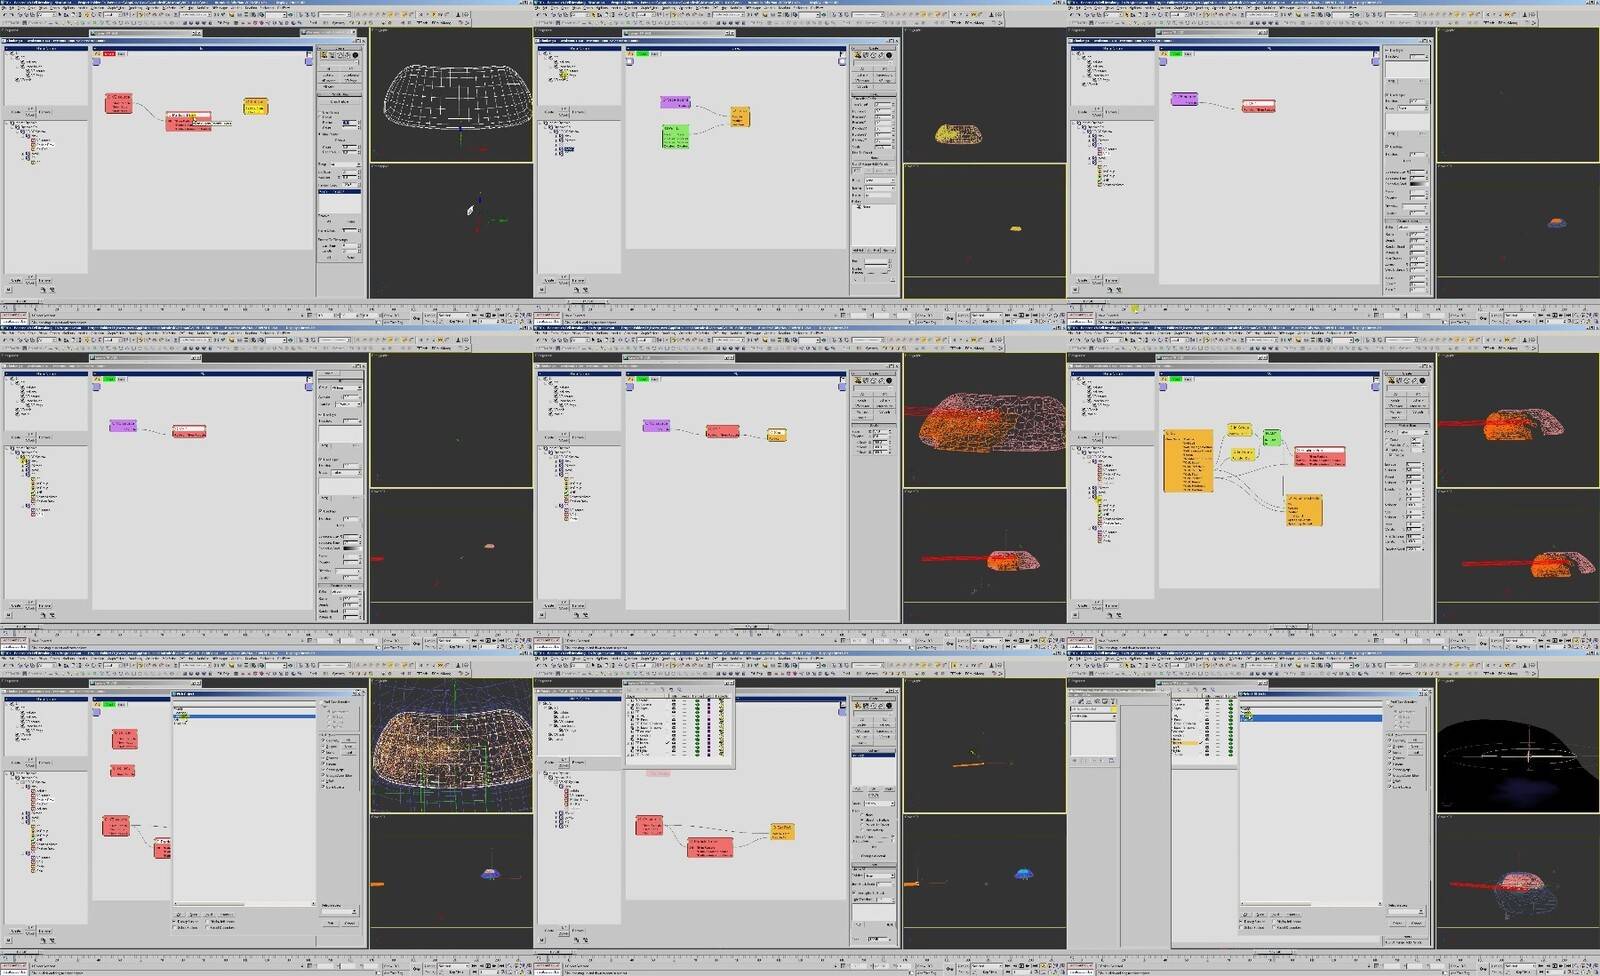Viewport: 1600px width, 976px height.
Task: Click the red node wired to the selected event
Action: click(118, 103)
